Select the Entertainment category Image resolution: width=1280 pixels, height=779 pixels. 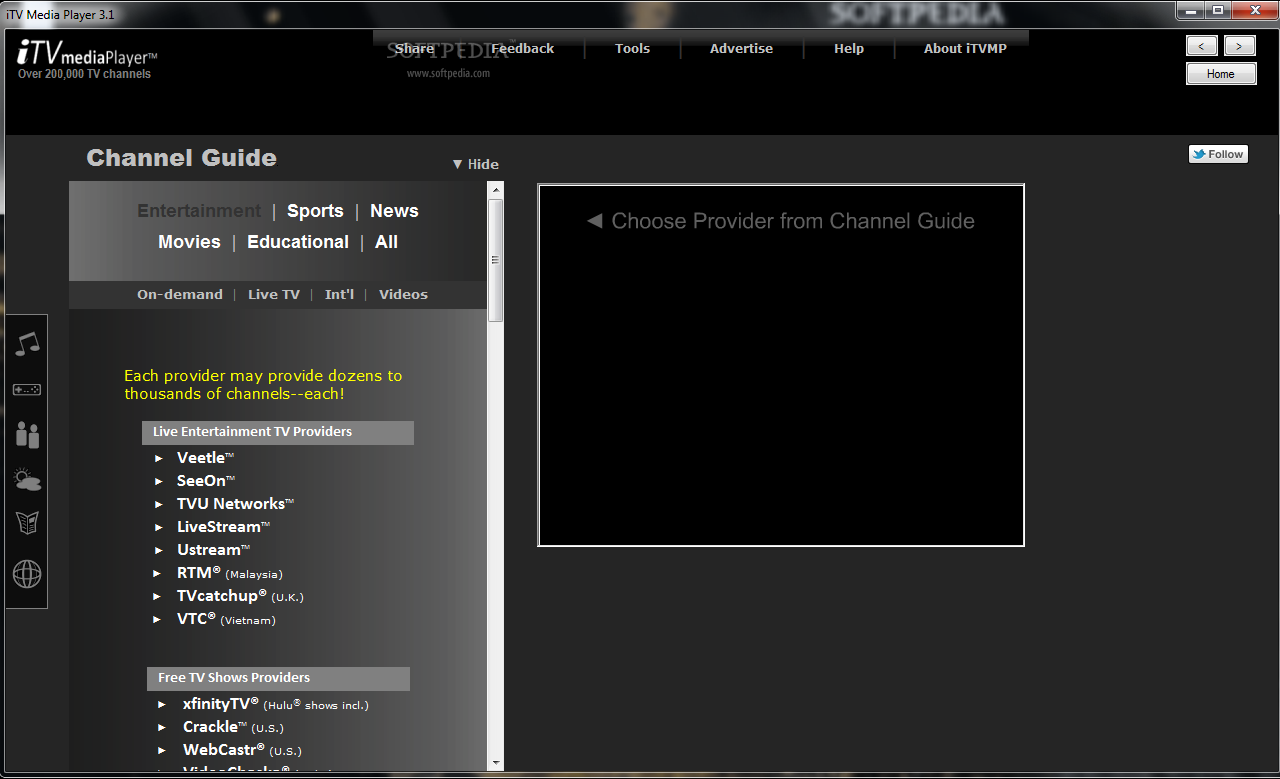[x=199, y=211]
